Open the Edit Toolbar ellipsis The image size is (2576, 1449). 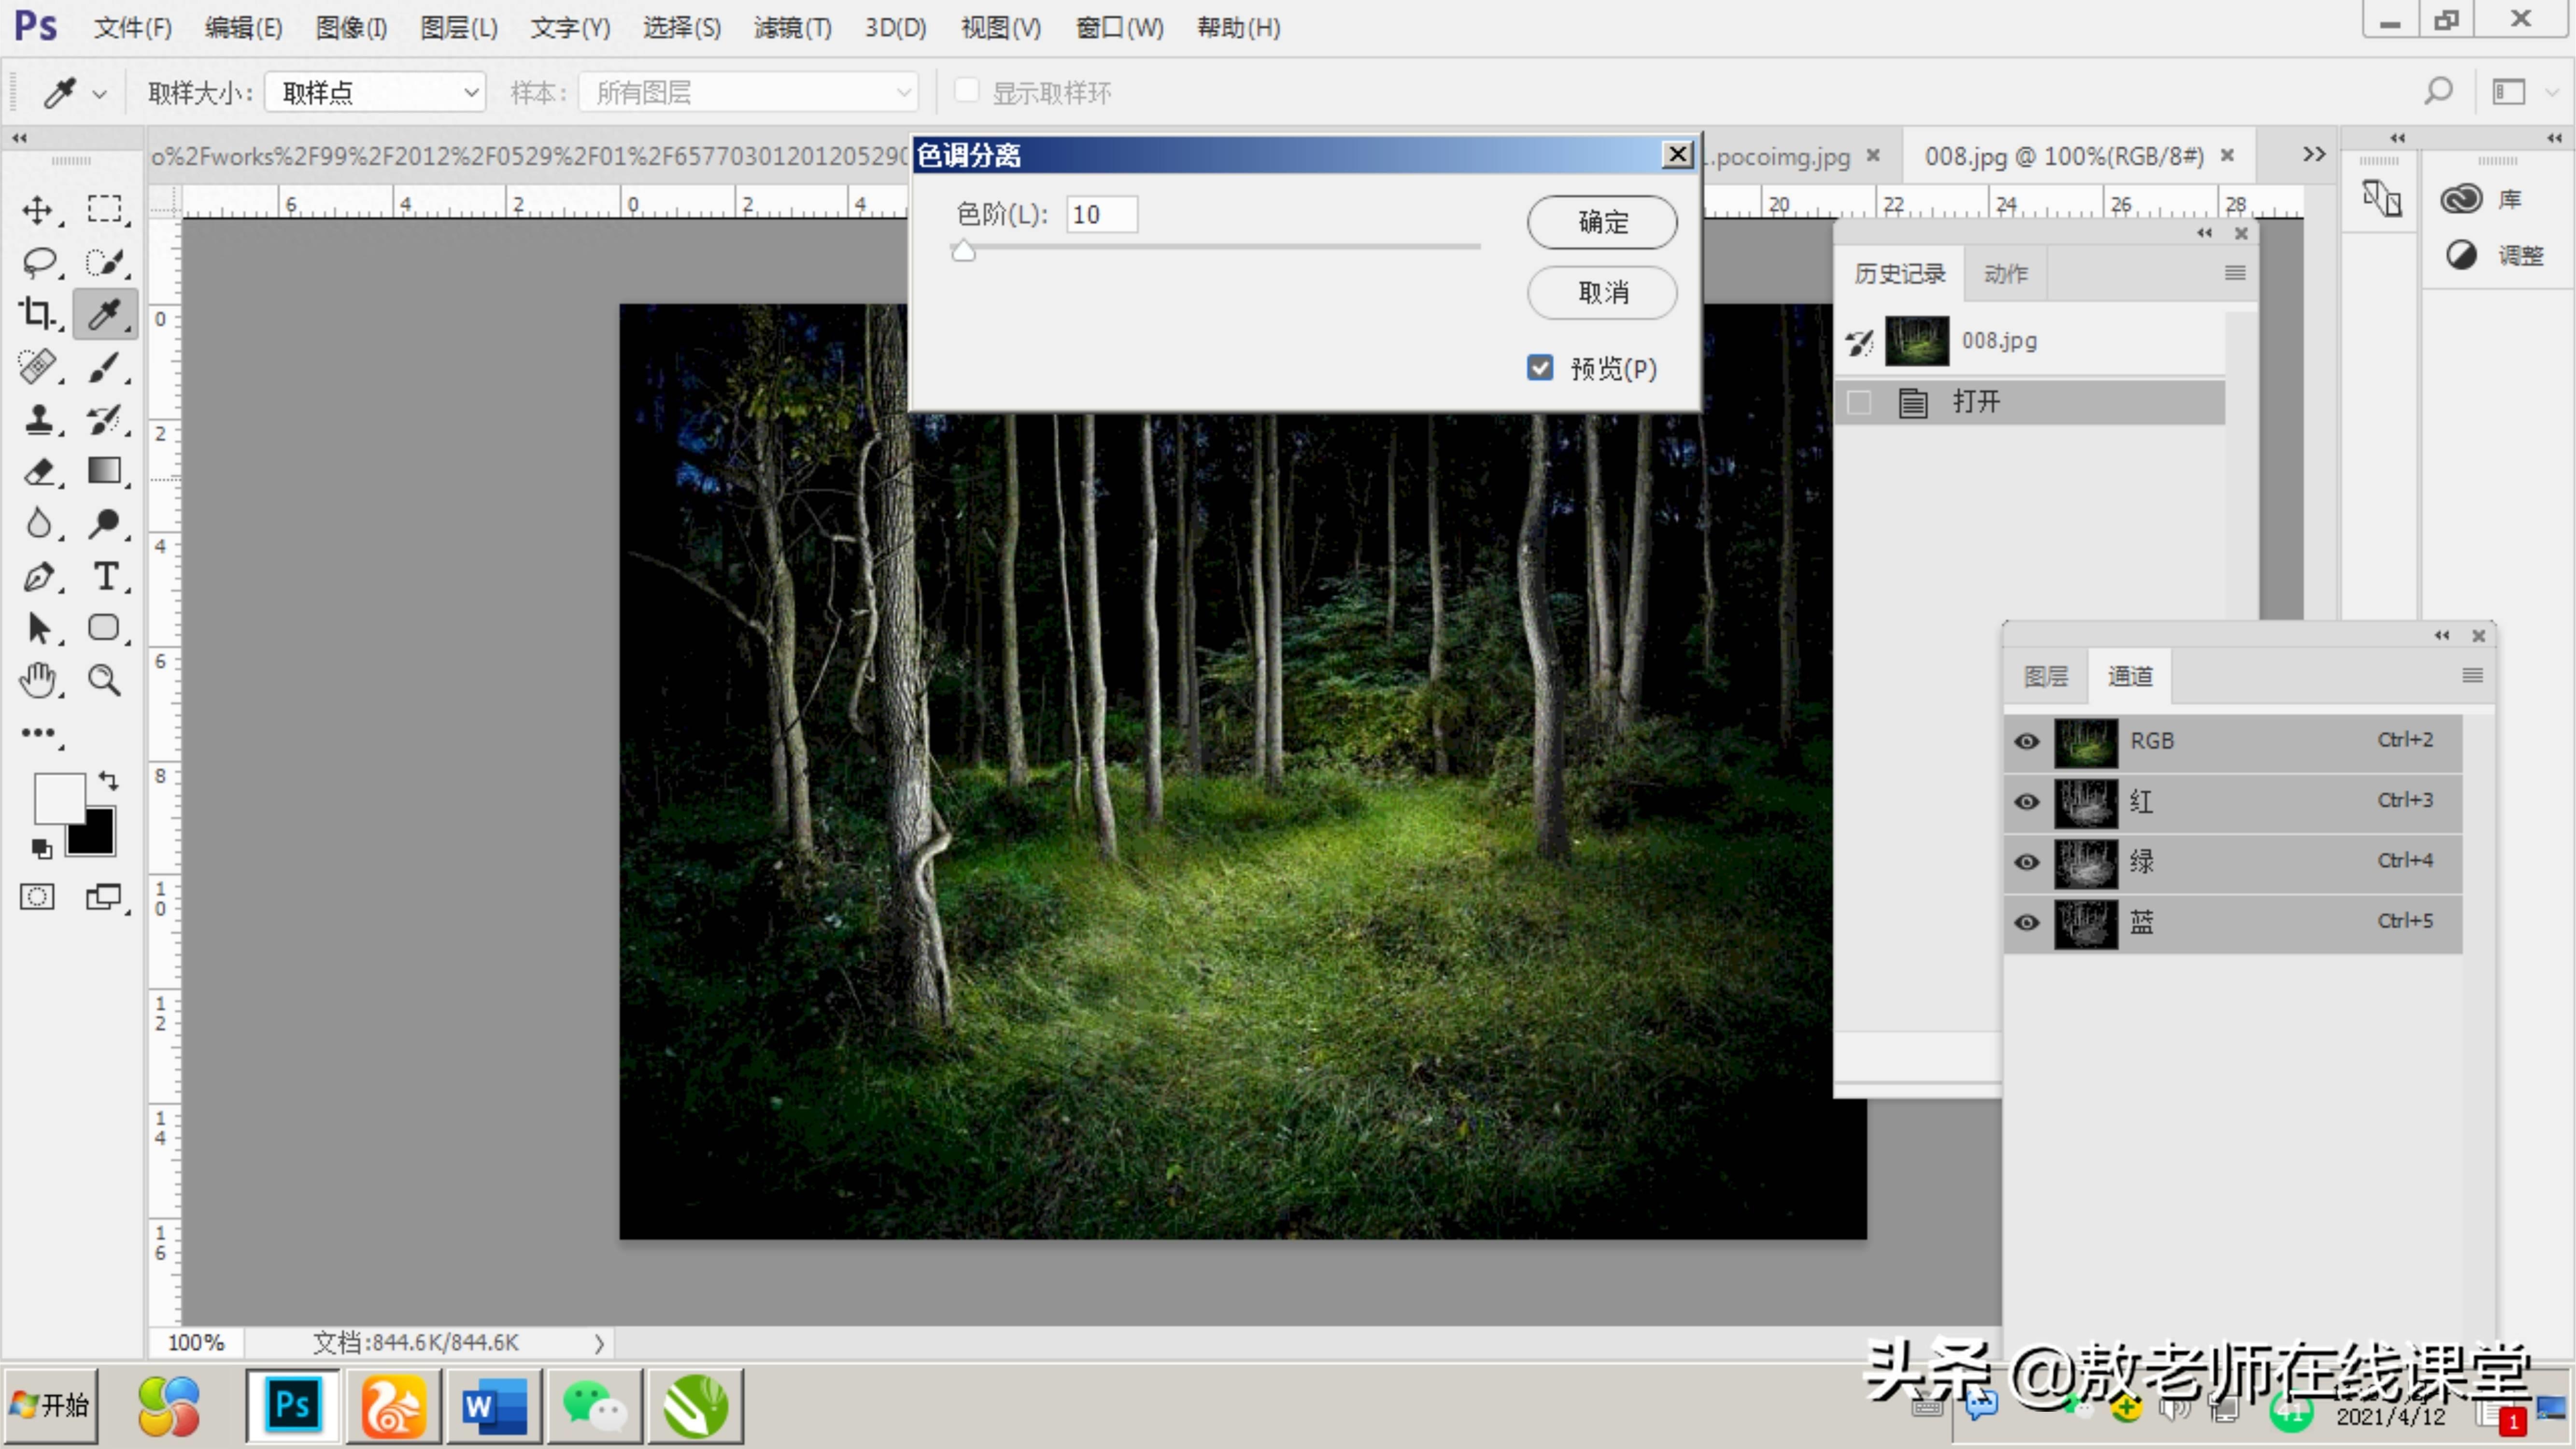coord(38,733)
